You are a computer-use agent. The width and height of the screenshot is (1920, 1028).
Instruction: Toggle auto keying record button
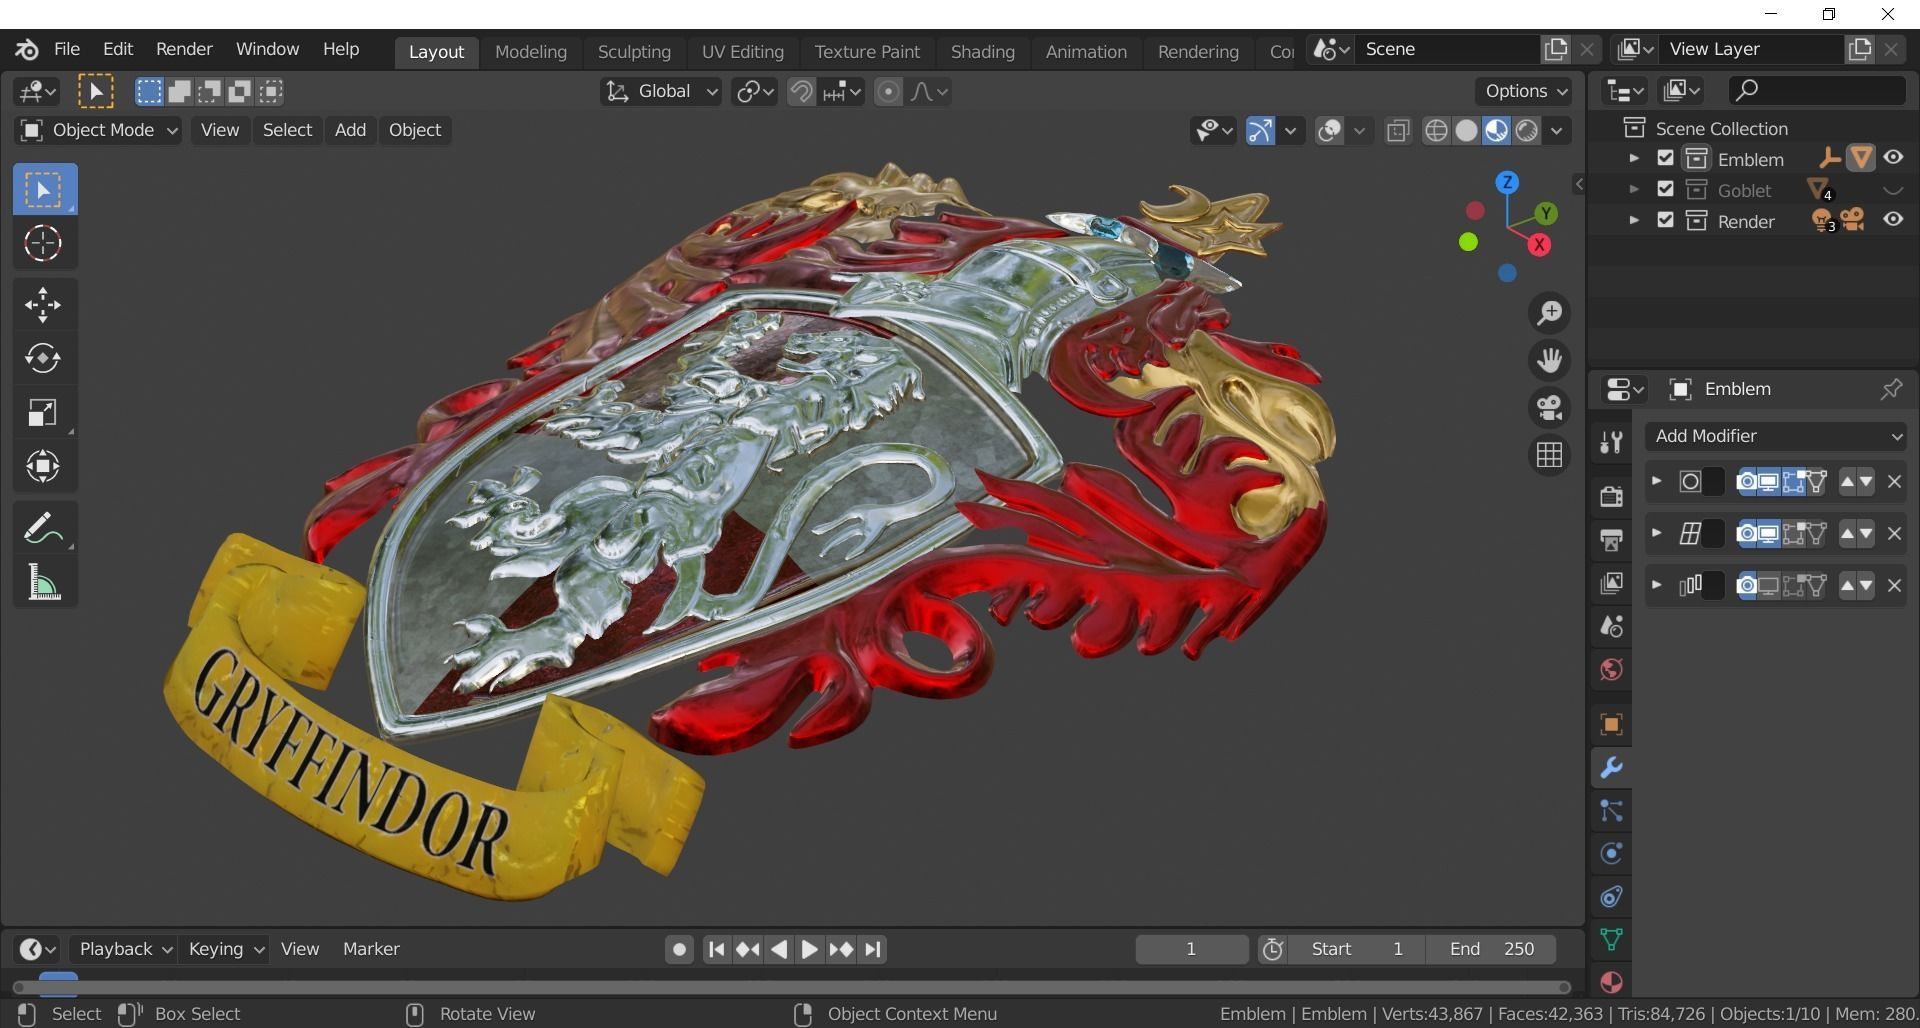pos(679,949)
